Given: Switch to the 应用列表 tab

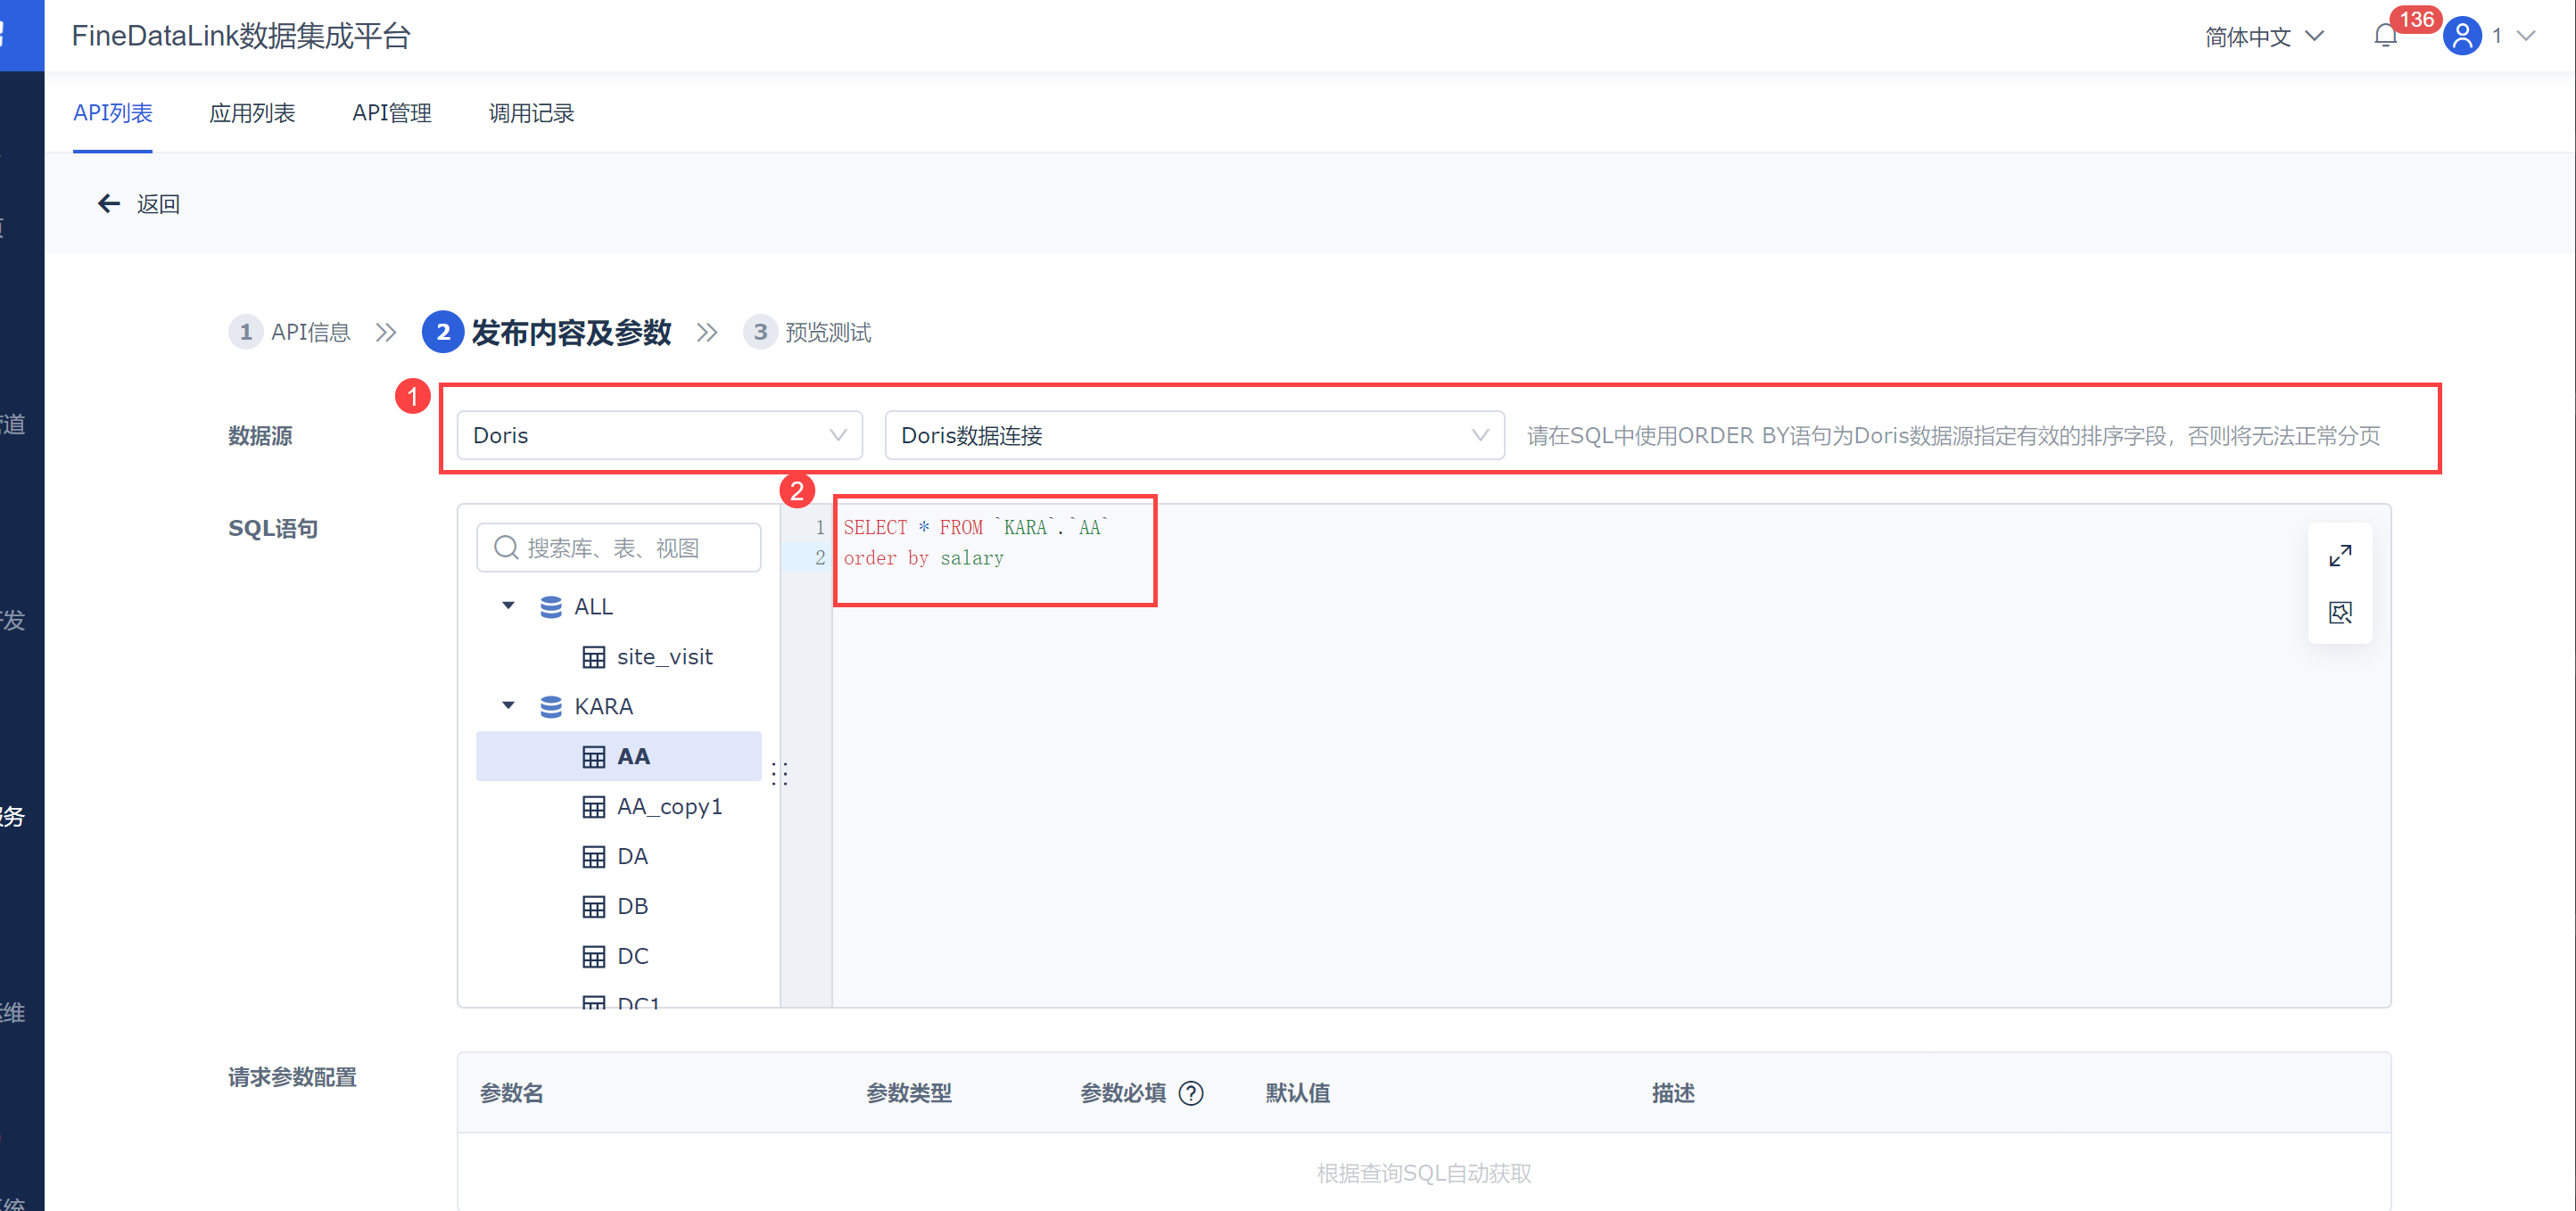Looking at the screenshot, I should (252, 113).
